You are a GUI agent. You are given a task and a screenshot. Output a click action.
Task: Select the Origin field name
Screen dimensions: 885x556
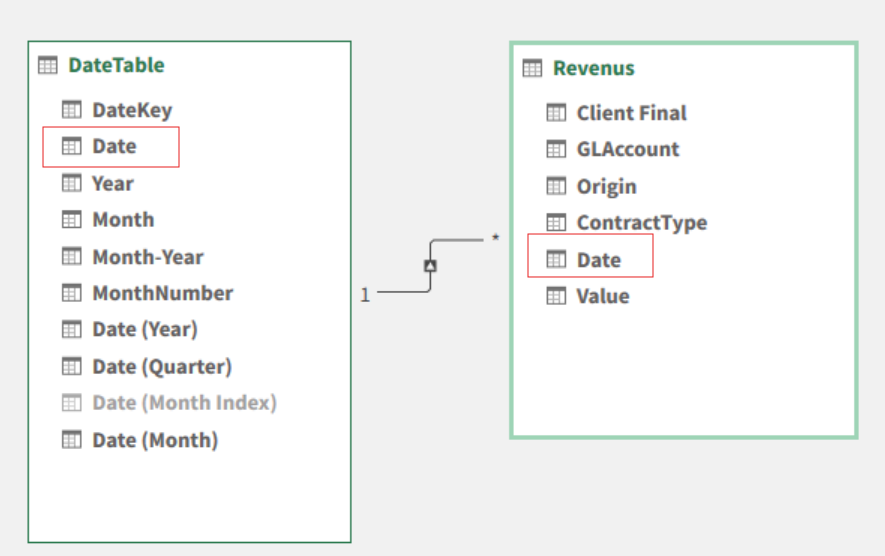point(607,187)
